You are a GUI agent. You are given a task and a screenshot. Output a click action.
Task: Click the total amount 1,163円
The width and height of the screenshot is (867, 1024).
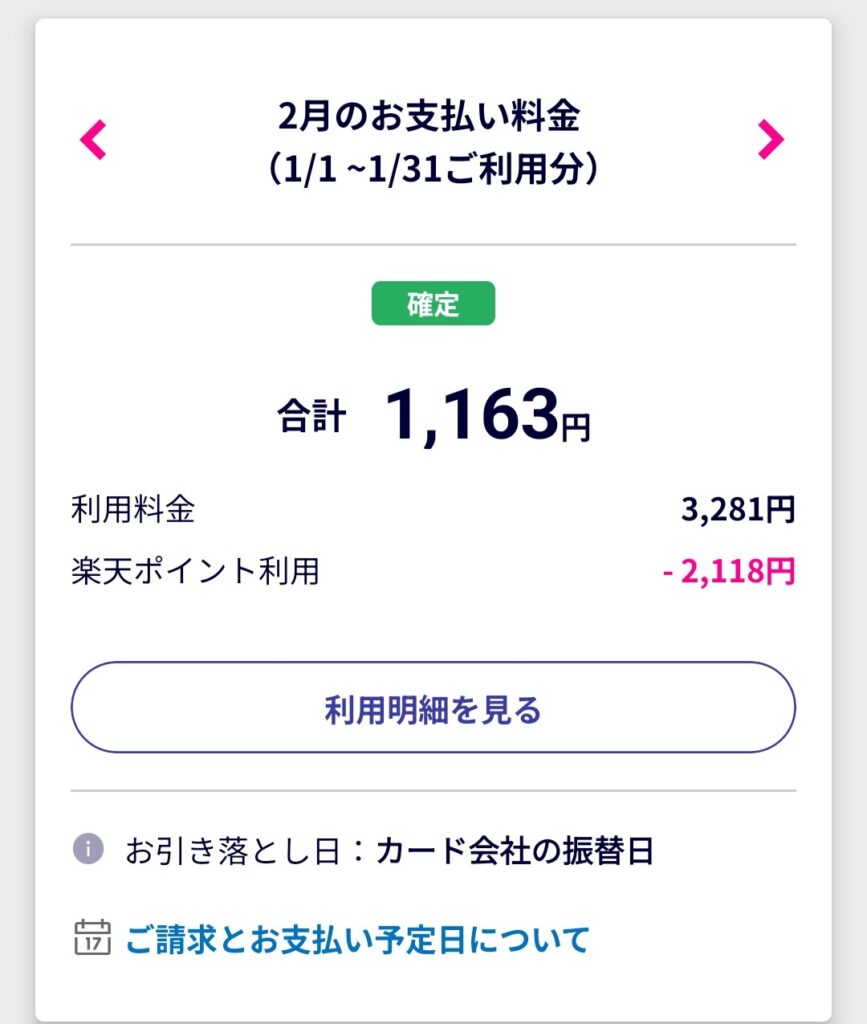(470, 415)
